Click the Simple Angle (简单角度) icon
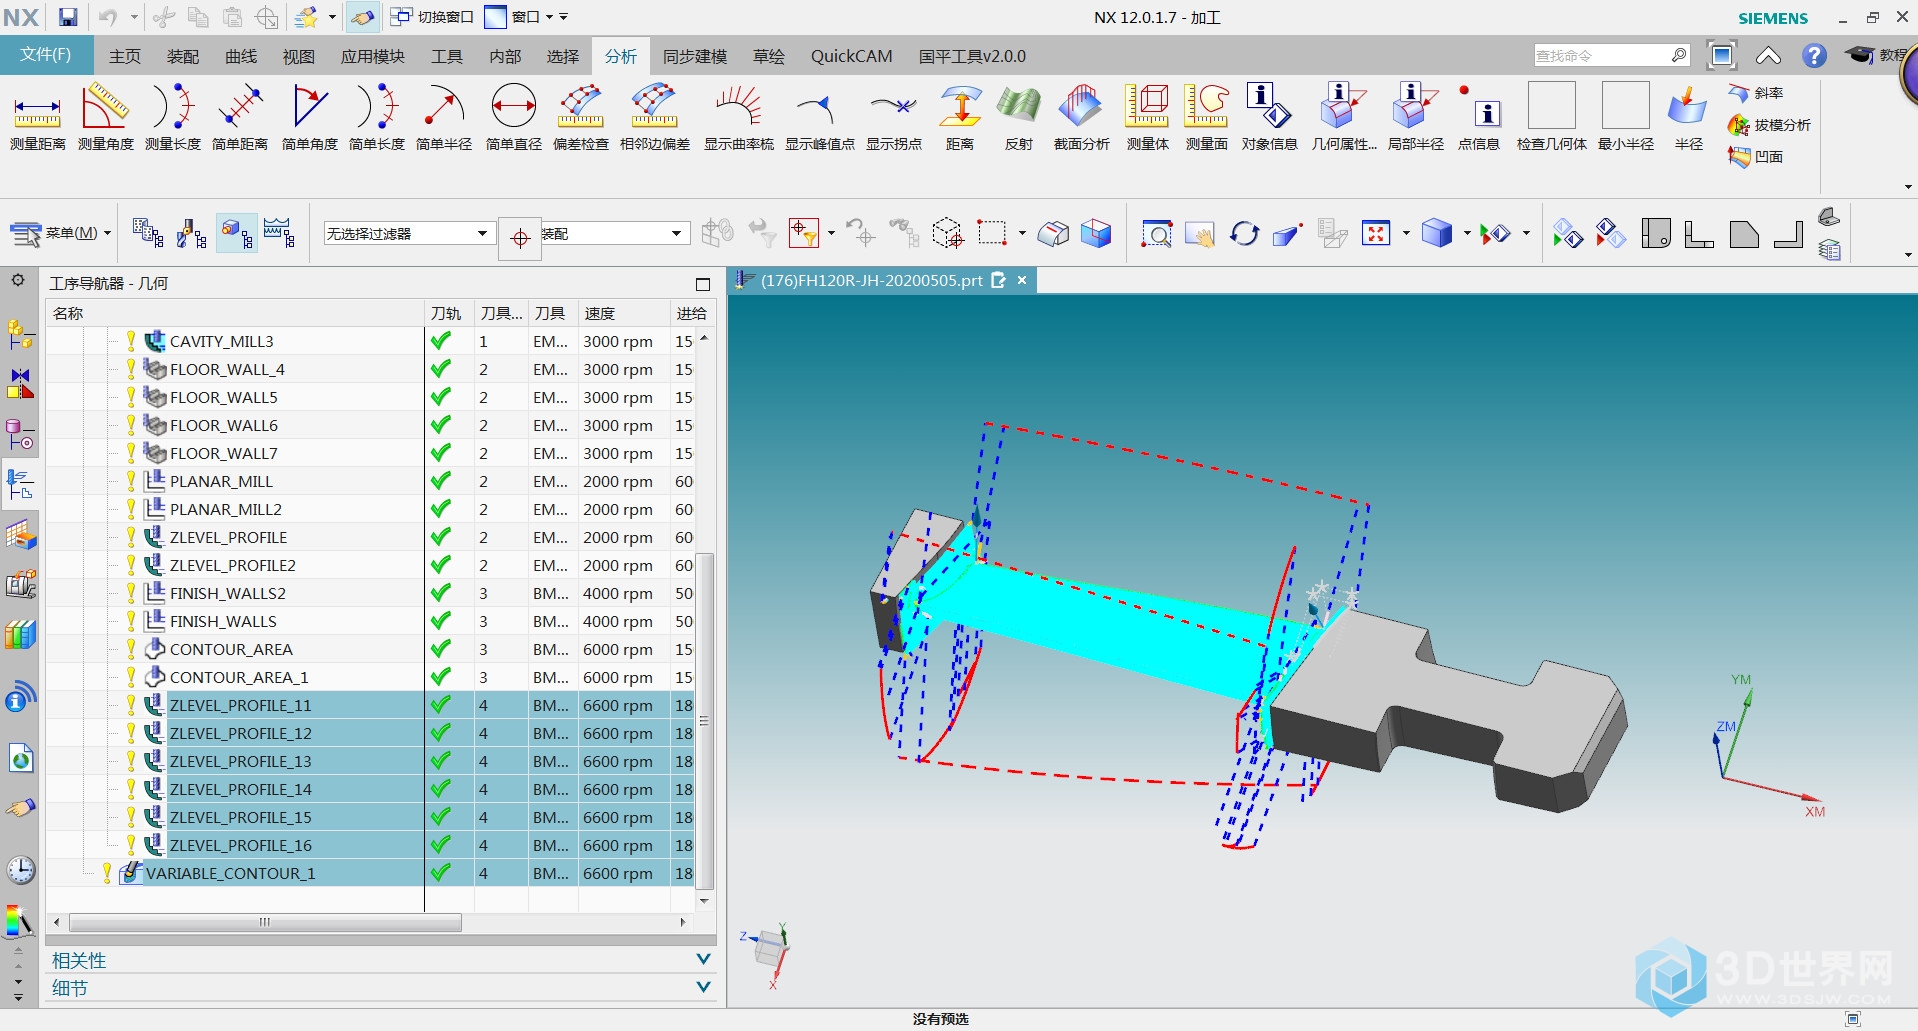1918x1031 pixels. click(x=309, y=118)
